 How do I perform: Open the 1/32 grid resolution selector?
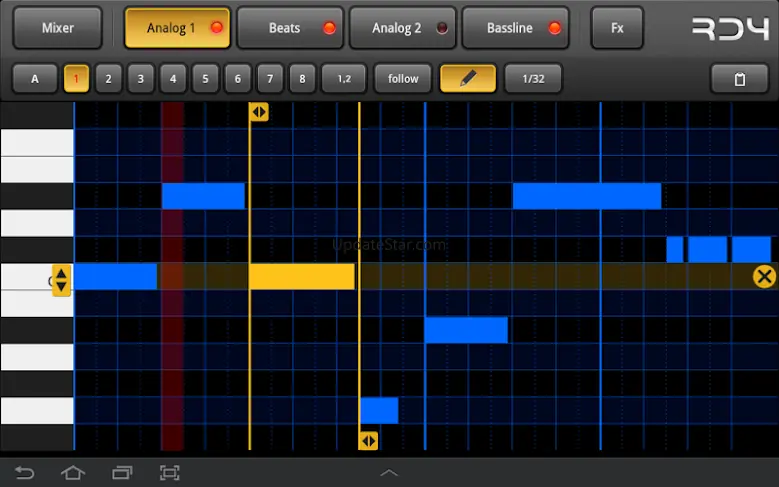[x=532, y=78]
